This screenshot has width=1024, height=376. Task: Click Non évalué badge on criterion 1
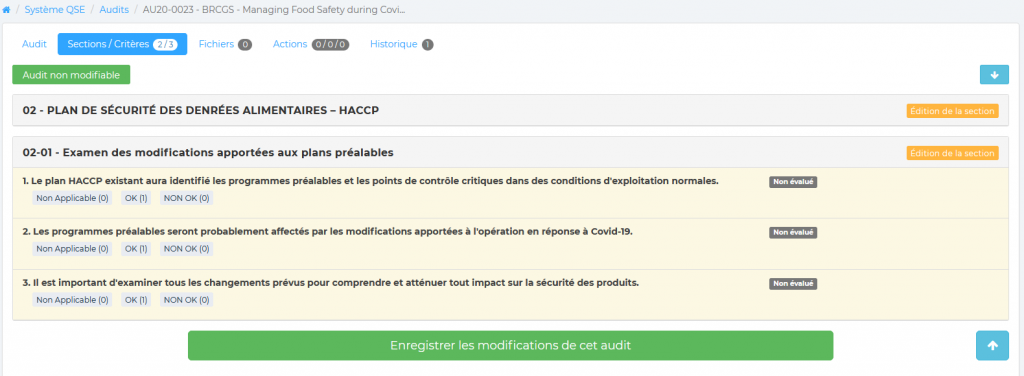793,182
